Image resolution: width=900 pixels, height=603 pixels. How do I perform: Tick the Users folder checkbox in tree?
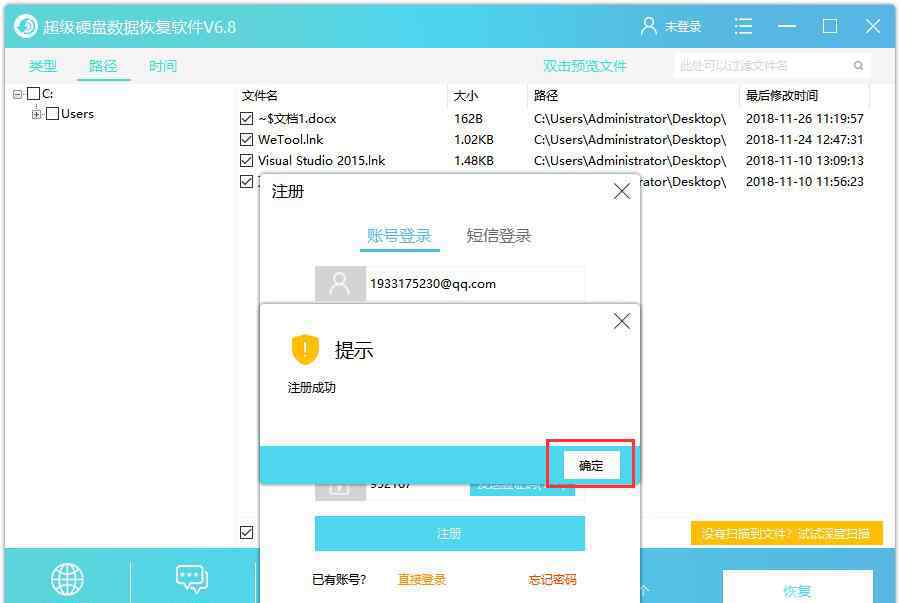point(52,114)
